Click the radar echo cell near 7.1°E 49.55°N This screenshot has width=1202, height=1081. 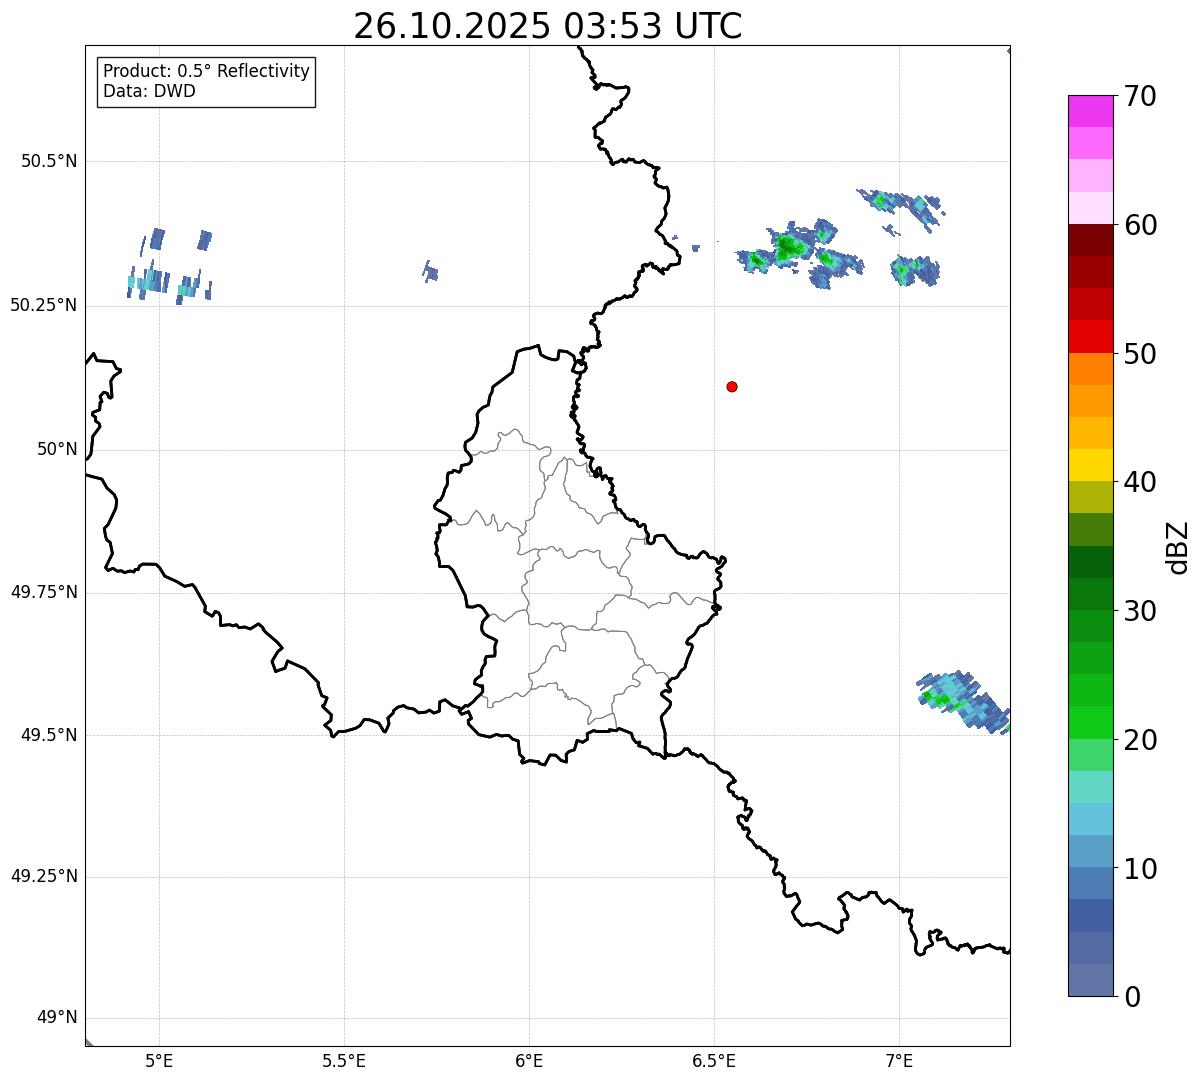point(965,701)
